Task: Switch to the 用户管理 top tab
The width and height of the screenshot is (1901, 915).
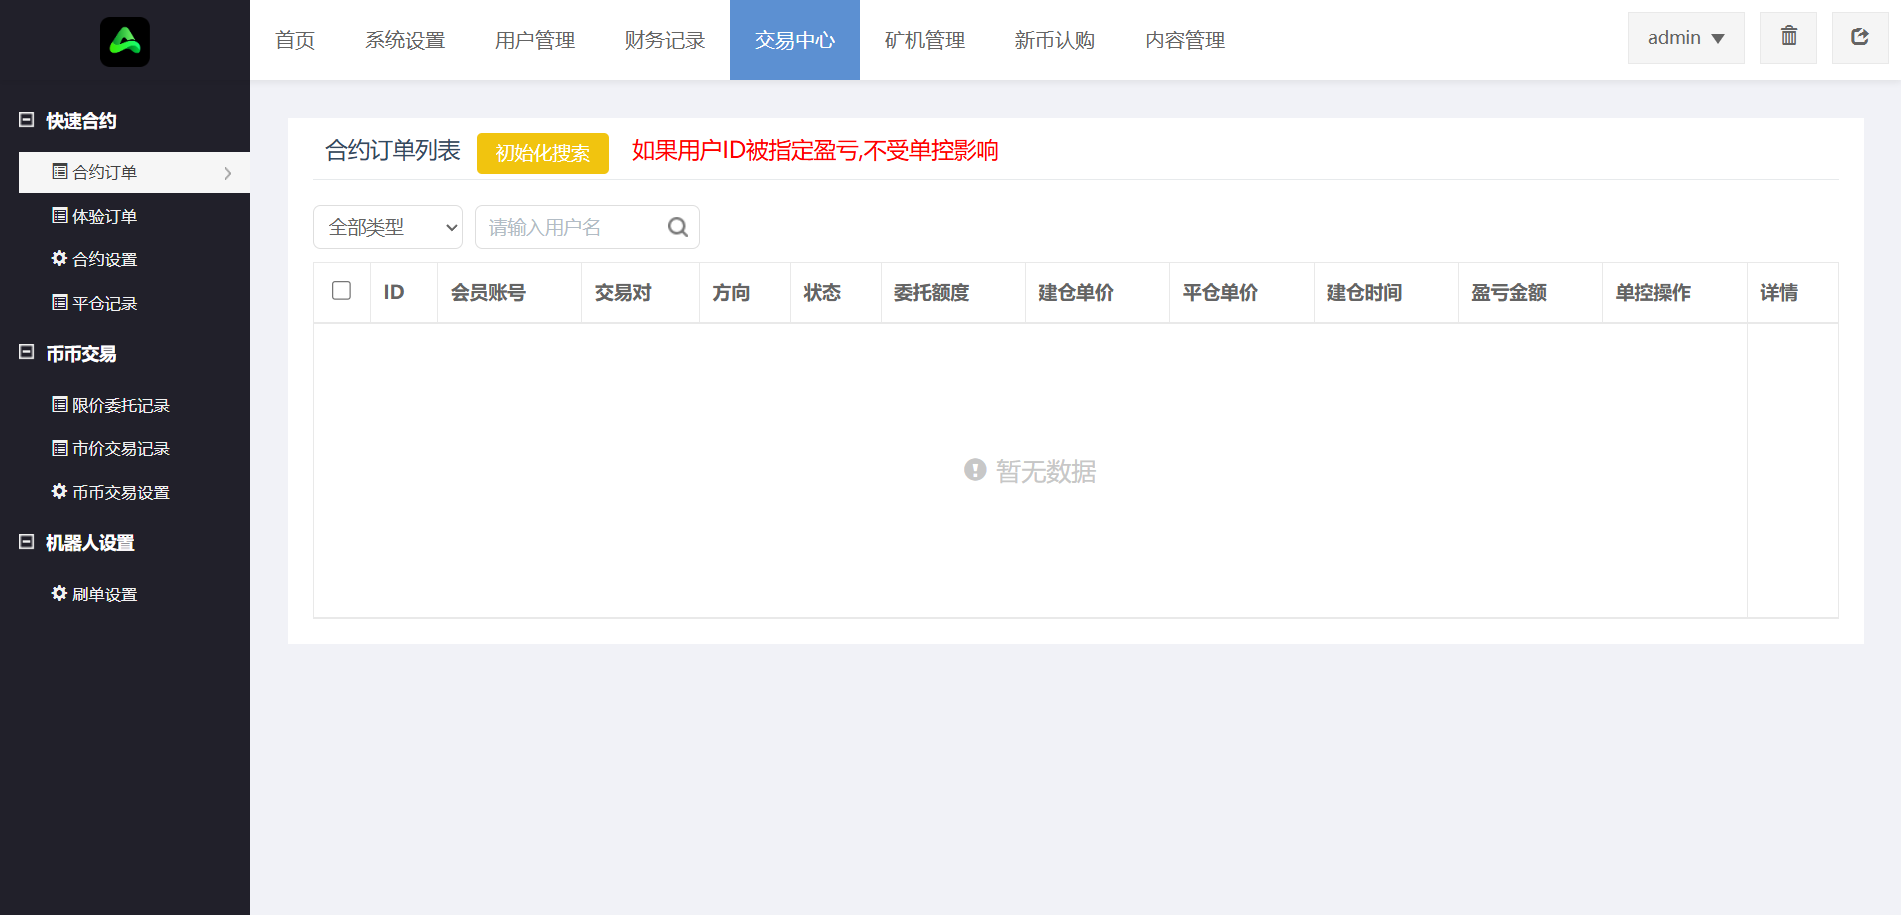Action: pyautogui.click(x=535, y=40)
